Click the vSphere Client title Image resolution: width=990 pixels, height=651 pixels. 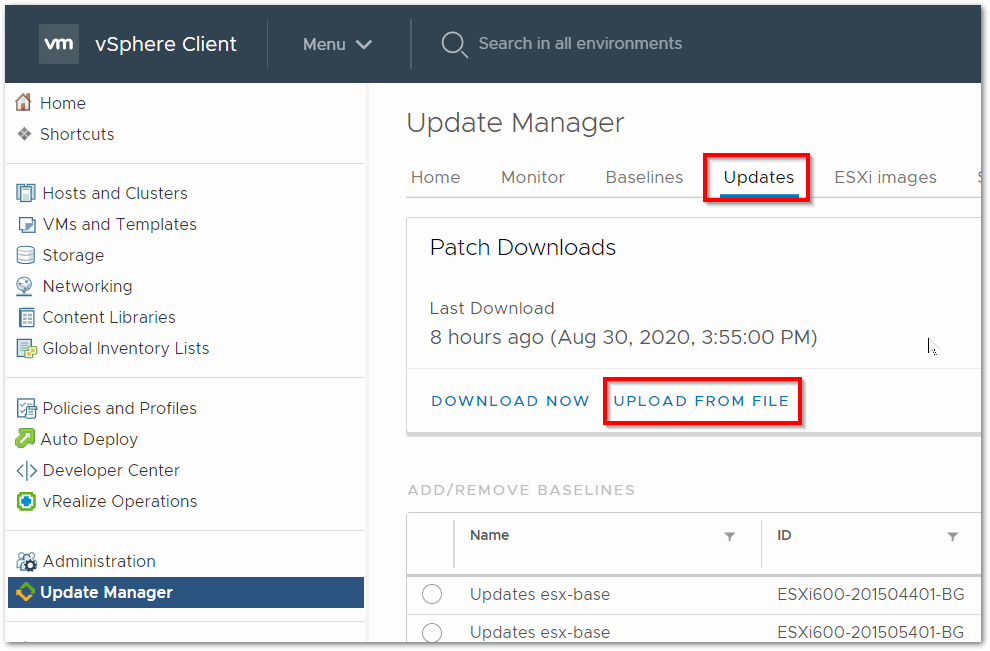pos(166,44)
